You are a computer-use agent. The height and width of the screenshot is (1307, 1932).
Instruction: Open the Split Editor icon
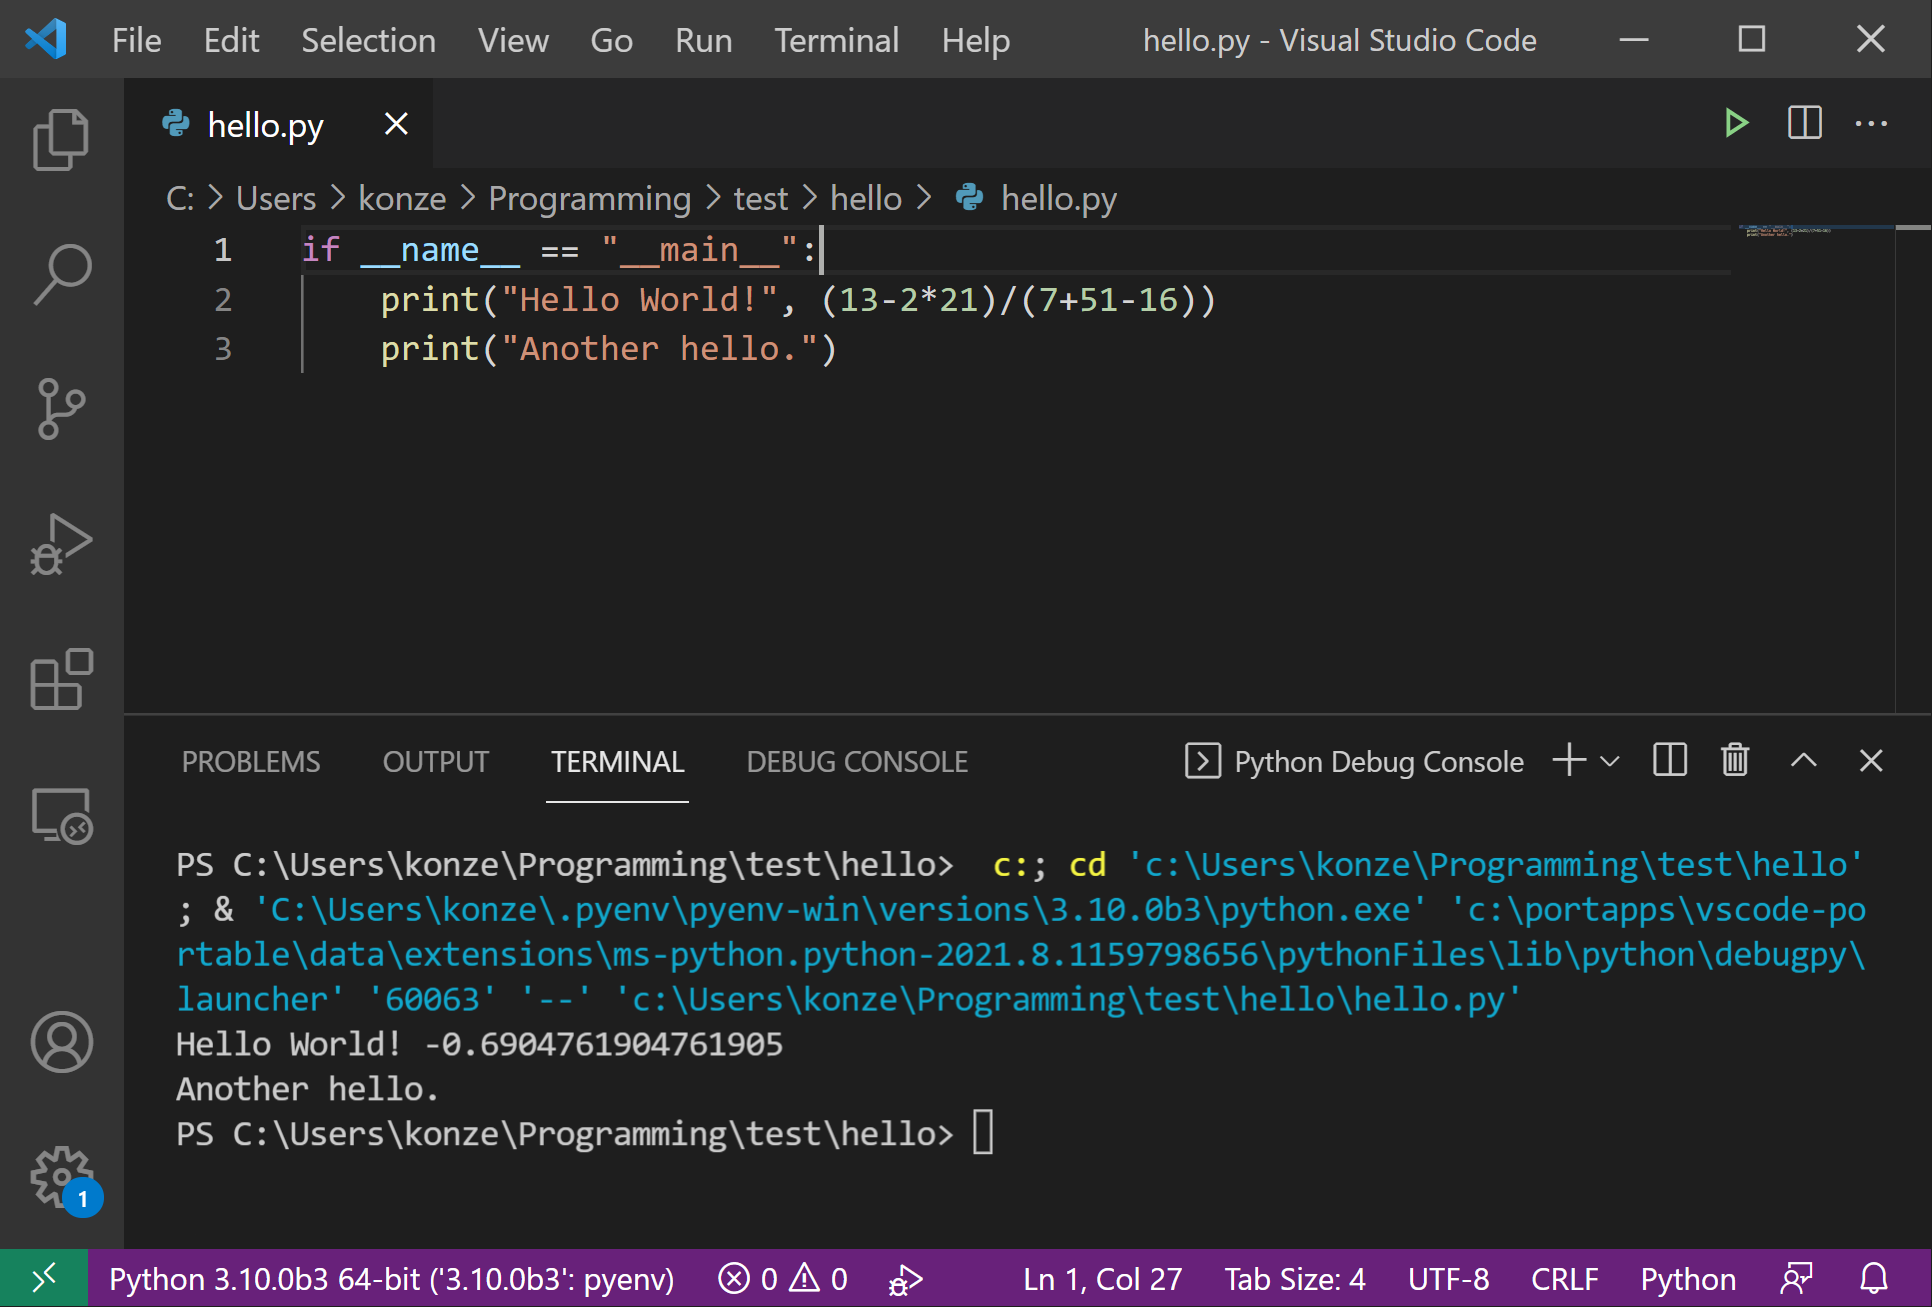click(x=1804, y=123)
